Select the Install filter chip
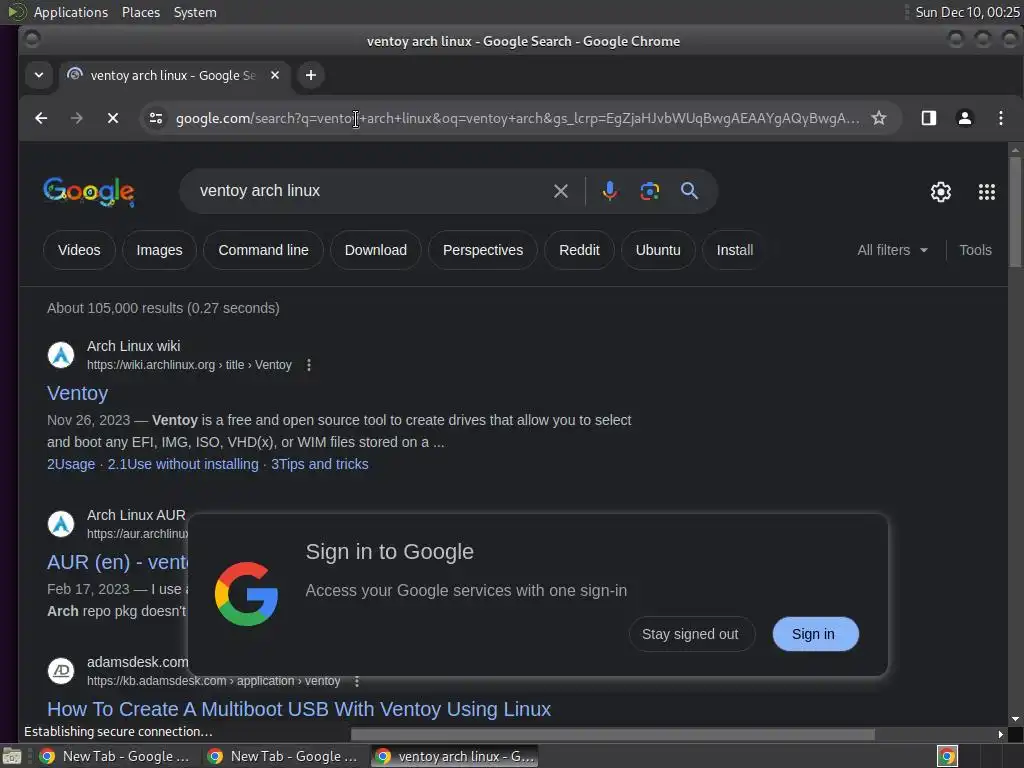 click(x=735, y=250)
